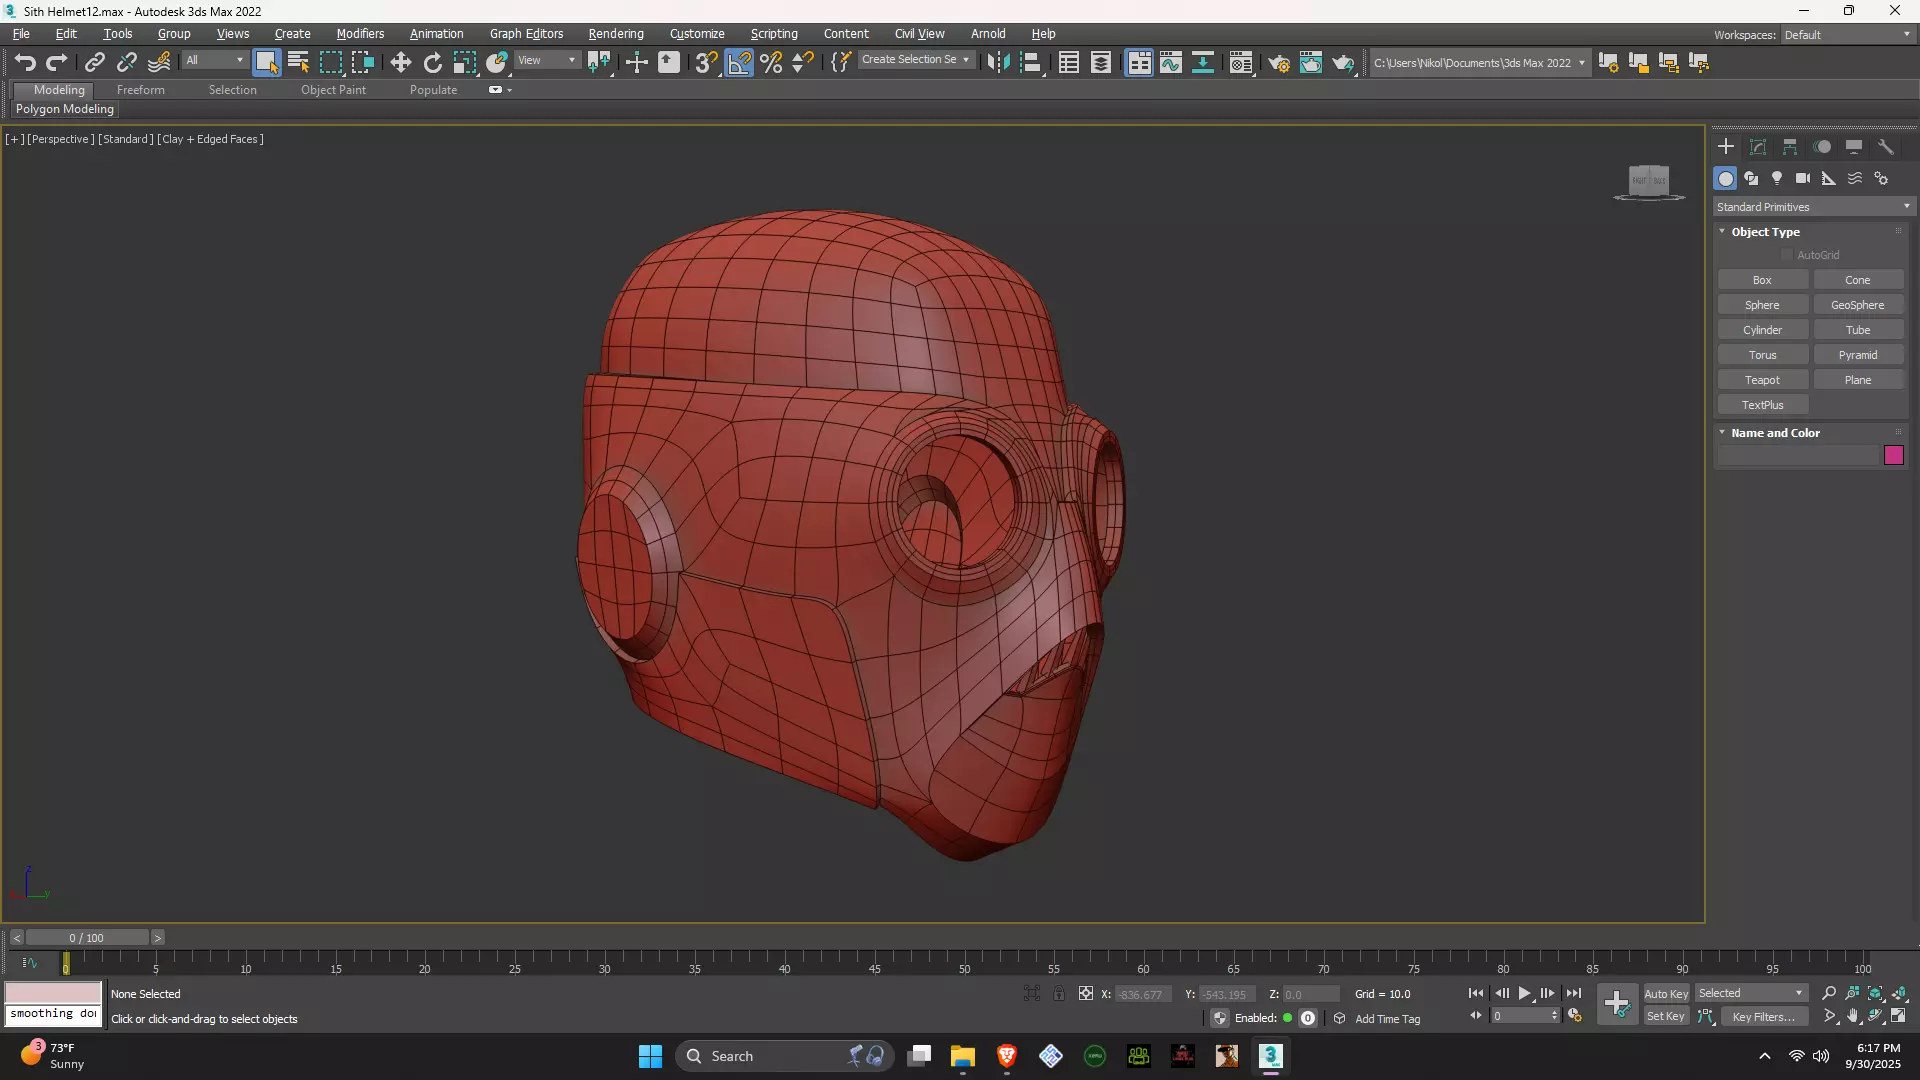Open the Modify panel tab
The image size is (1920, 1080).
1758,147
